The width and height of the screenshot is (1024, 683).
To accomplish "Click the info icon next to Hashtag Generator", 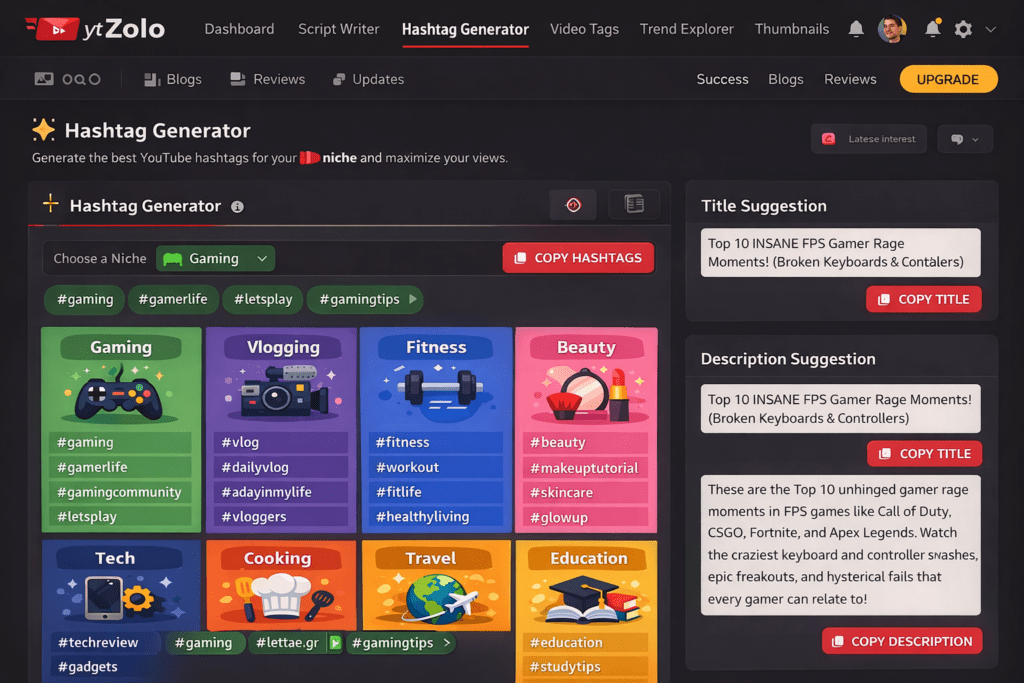I will pos(237,207).
